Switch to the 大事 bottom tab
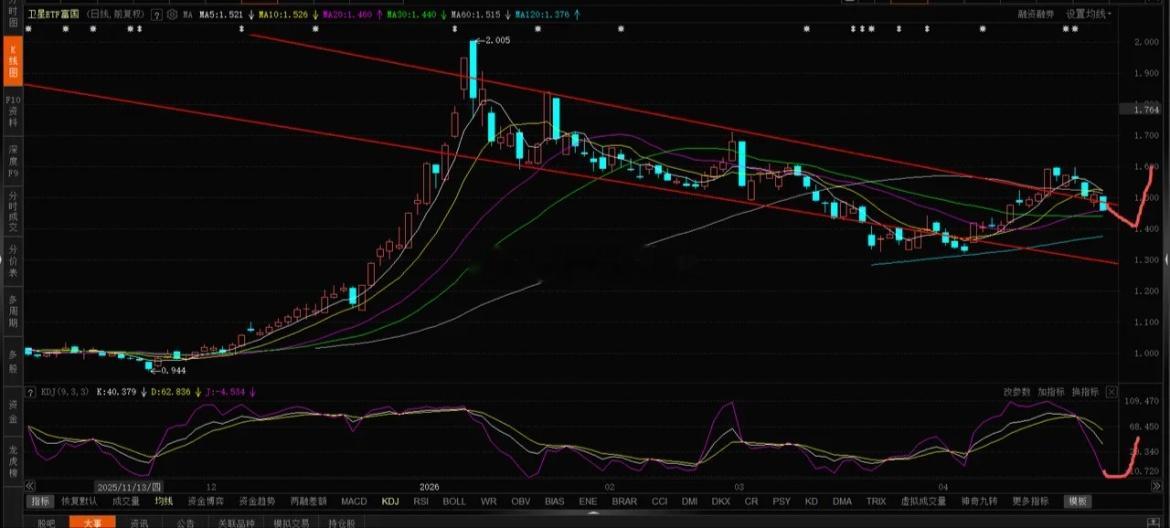Screen dimensions: 1170x528 [93, 523]
